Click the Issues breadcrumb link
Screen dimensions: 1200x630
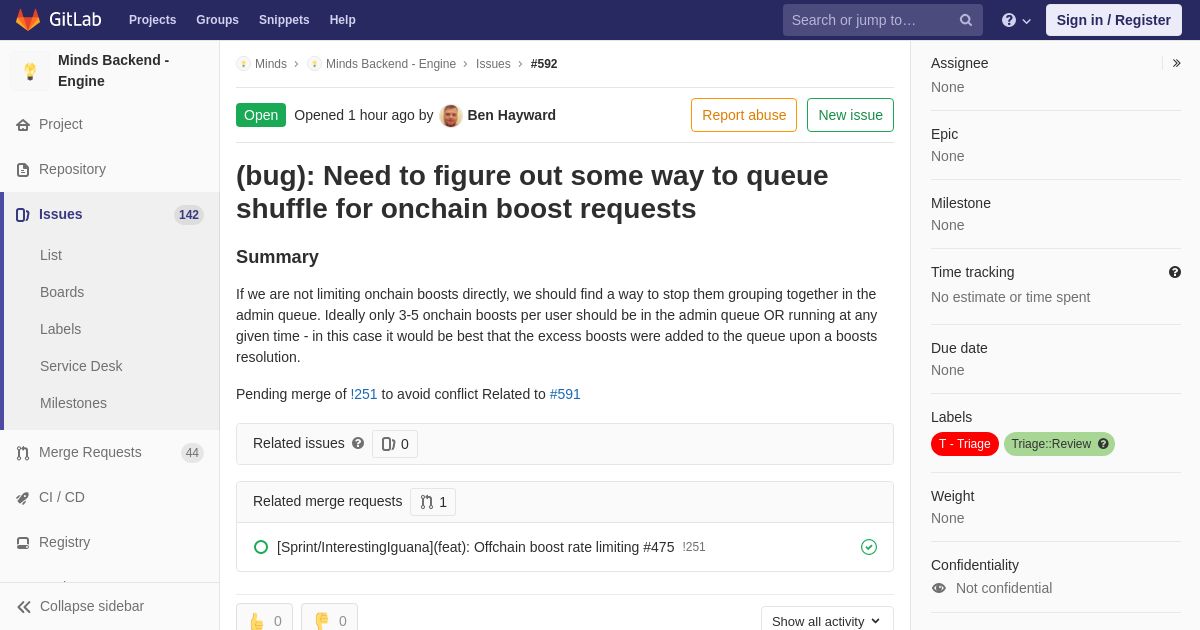point(493,64)
